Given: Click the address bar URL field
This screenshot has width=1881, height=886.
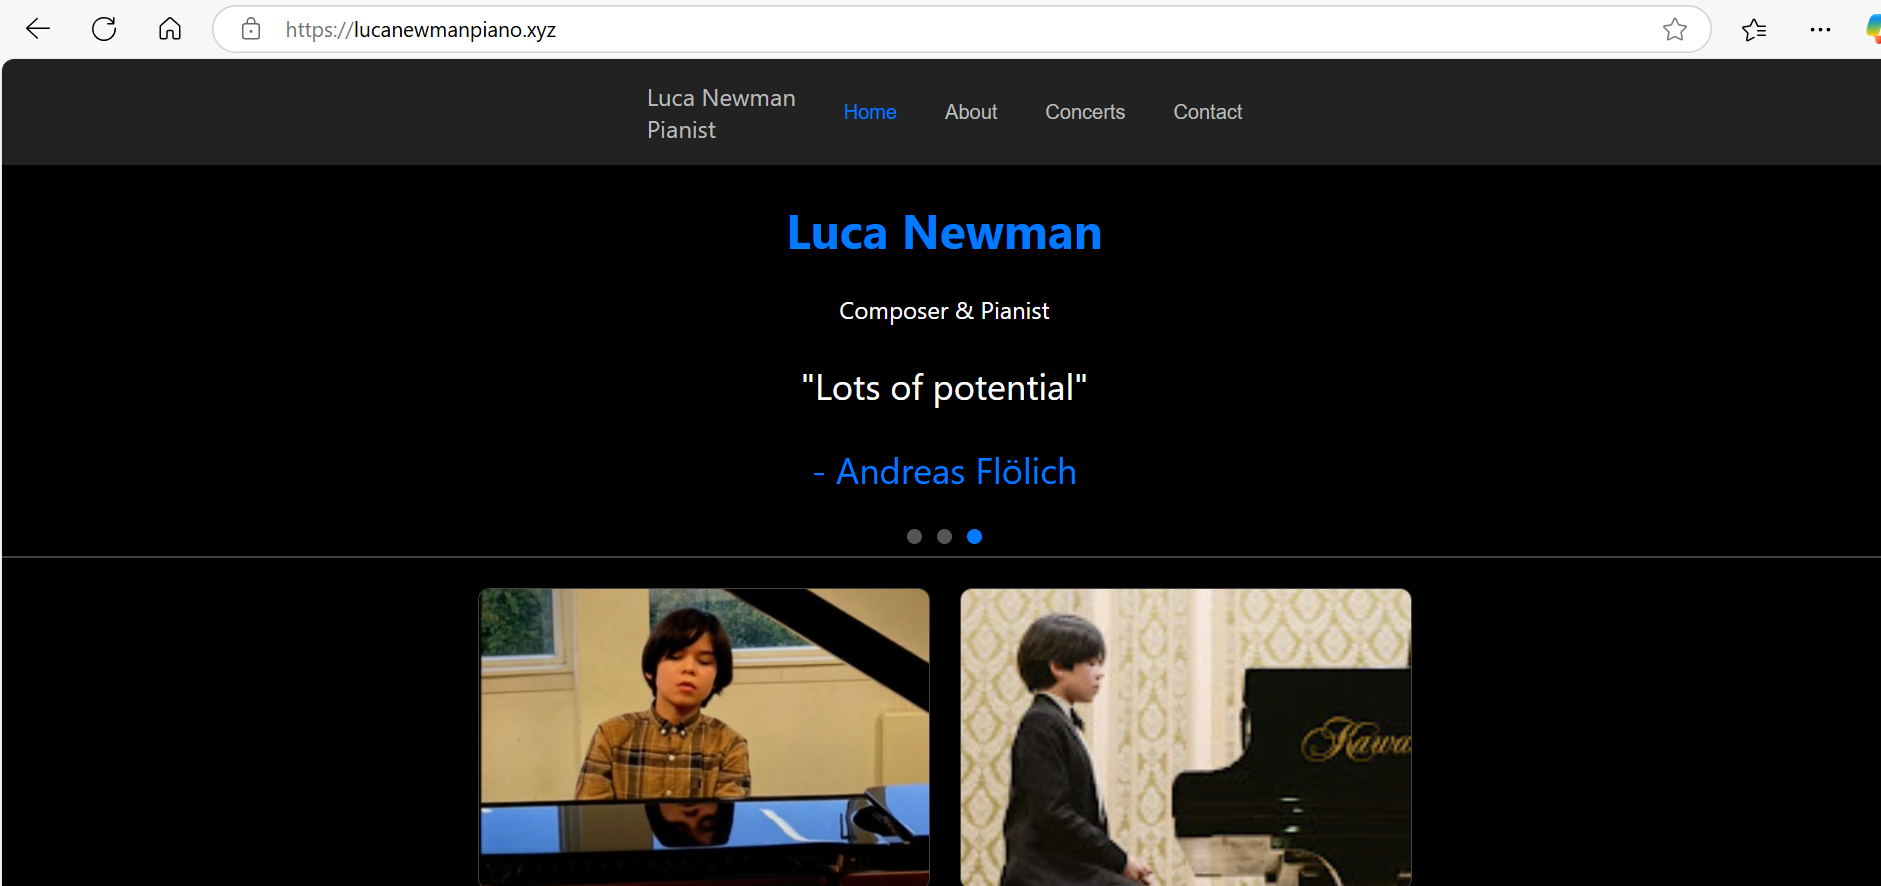Looking at the screenshot, I should pyautogui.click(x=960, y=29).
